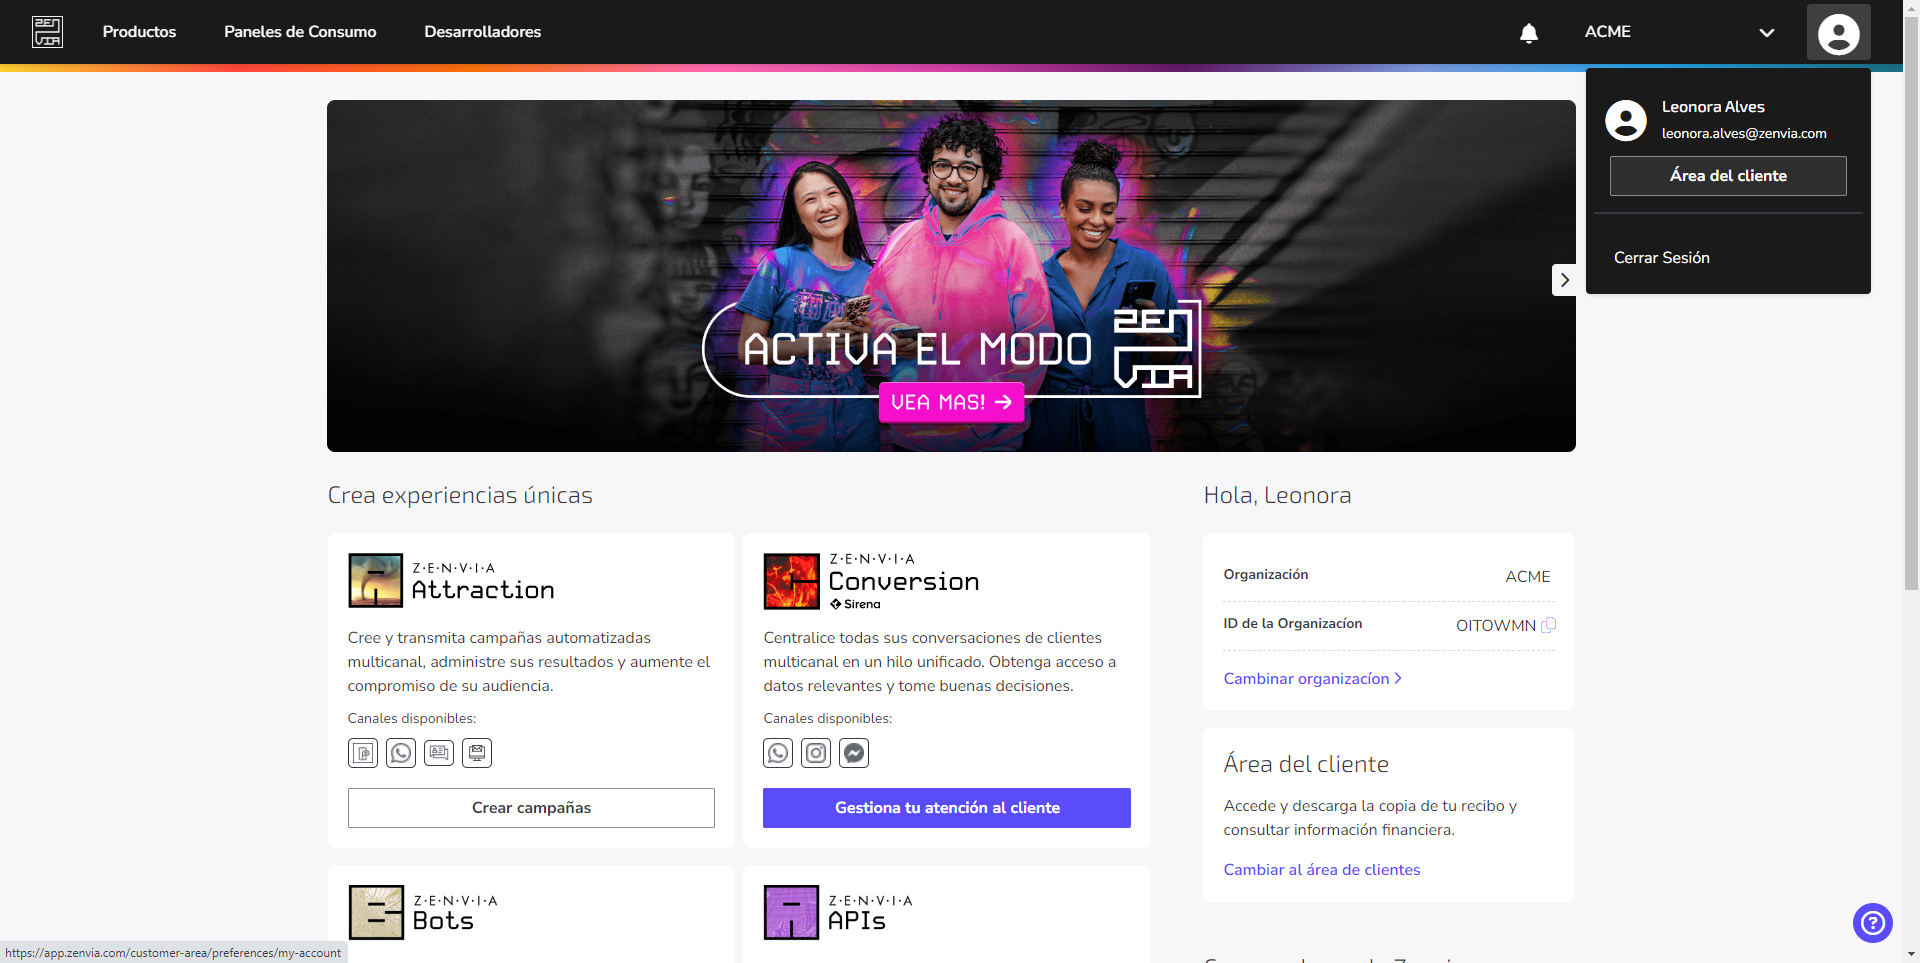
Task: Click the SMS channel icon under Attraction
Action: [363, 753]
